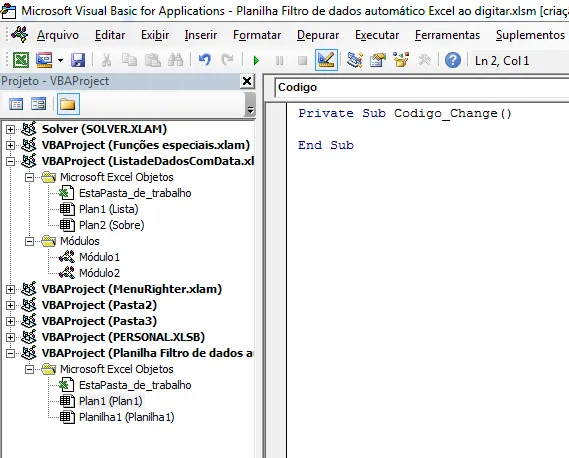Select Solver (SOLVER.XLAM) project name
The height and width of the screenshot is (458, 569).
(104, 129)
